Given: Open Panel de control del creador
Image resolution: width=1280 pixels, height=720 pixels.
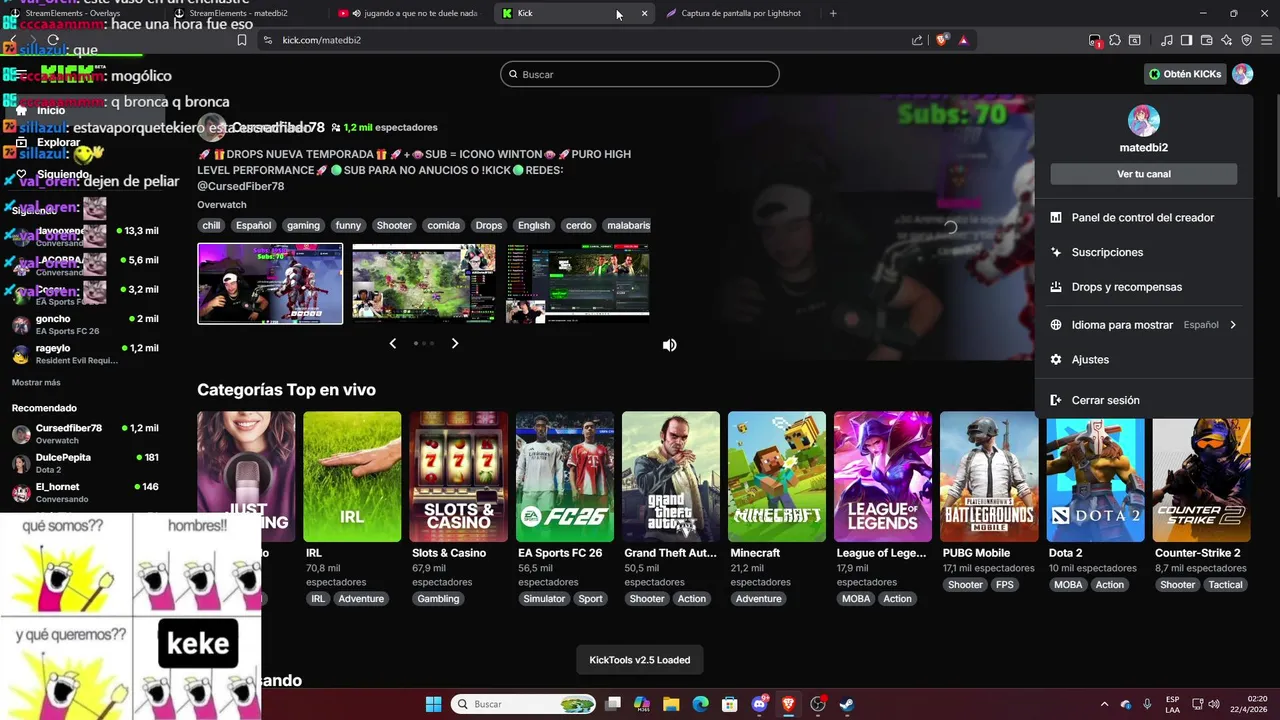Looking at the screenshot, I should (x=1143, y=217).
